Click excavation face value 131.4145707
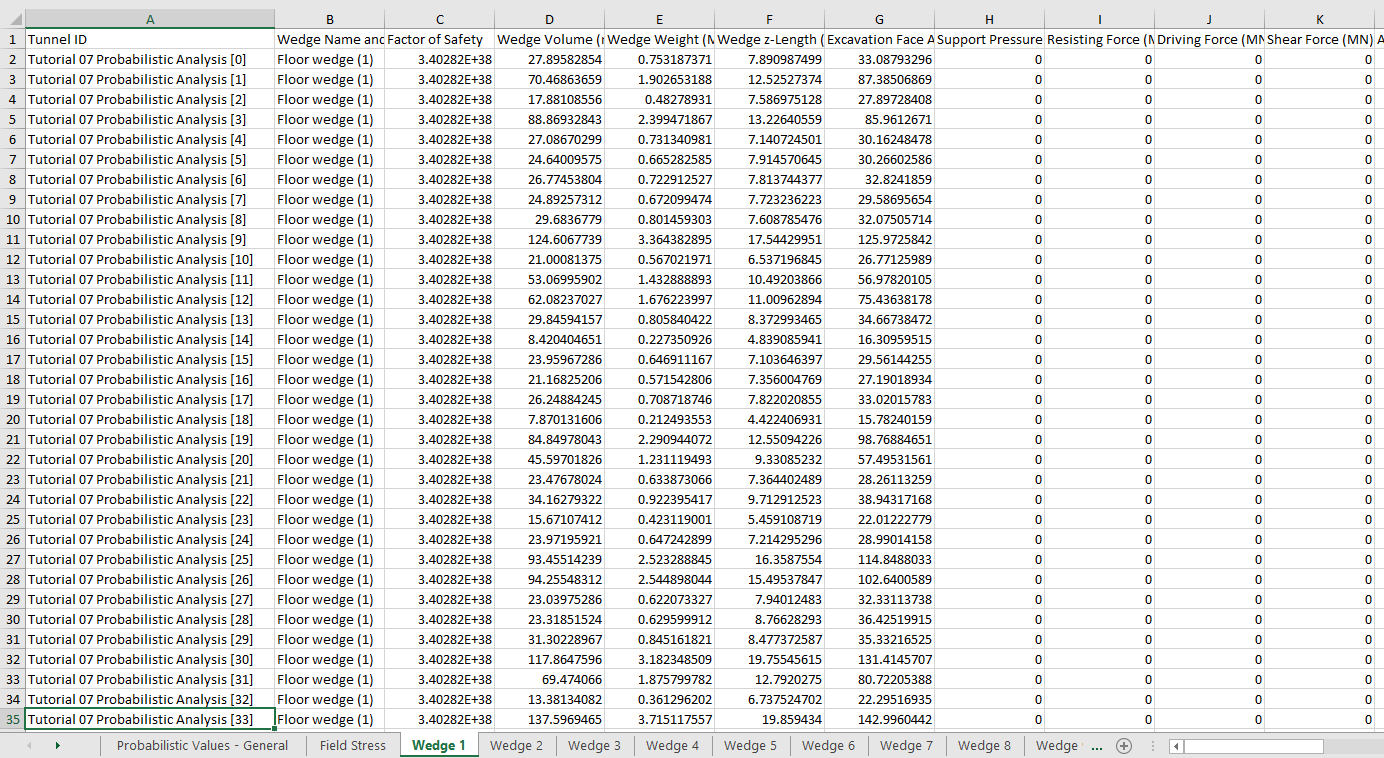The height and width of the screenshot is (758, 1384). (x=880, y=659)
